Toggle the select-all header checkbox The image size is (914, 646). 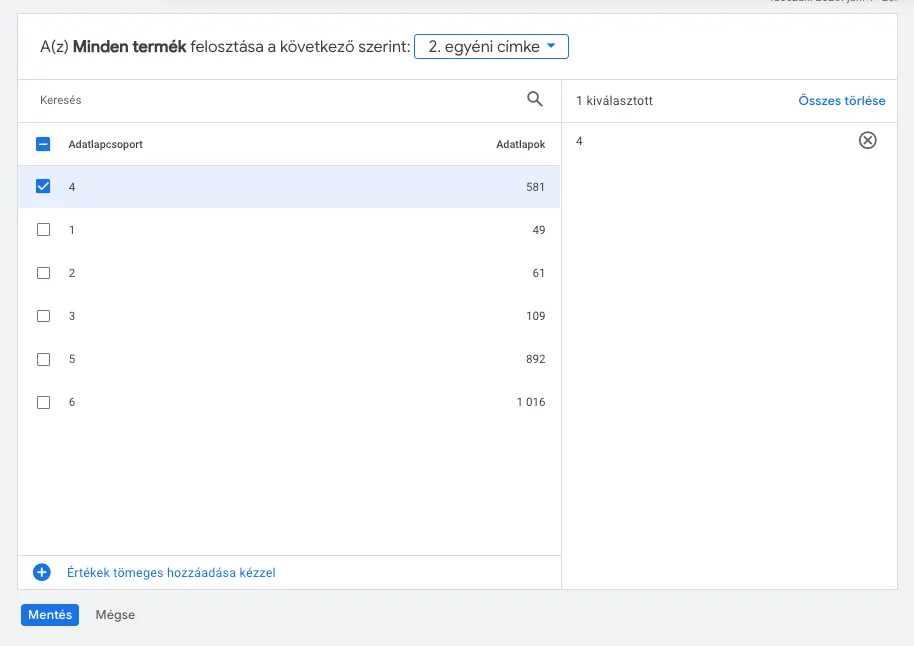point(43,144)
